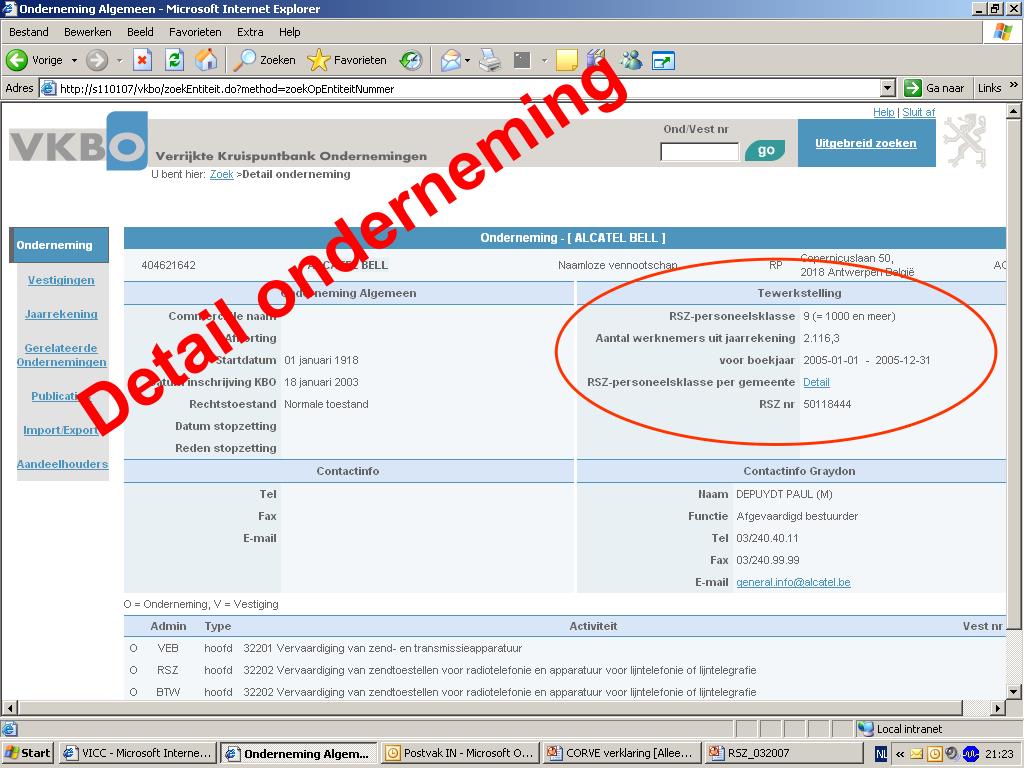Open the Bewerken menu
1024x768 pixels.
click(88, 32)
